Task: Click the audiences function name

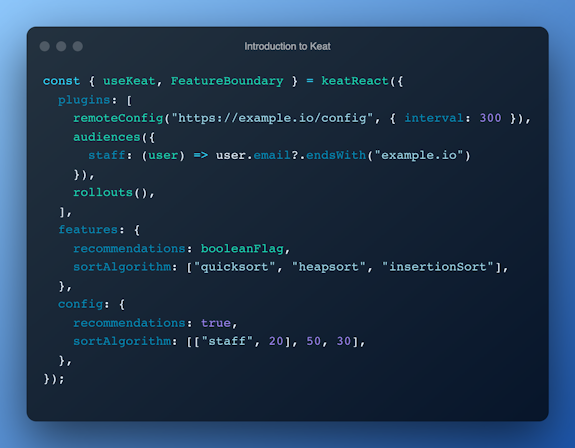Action: [x=107, y=137]
